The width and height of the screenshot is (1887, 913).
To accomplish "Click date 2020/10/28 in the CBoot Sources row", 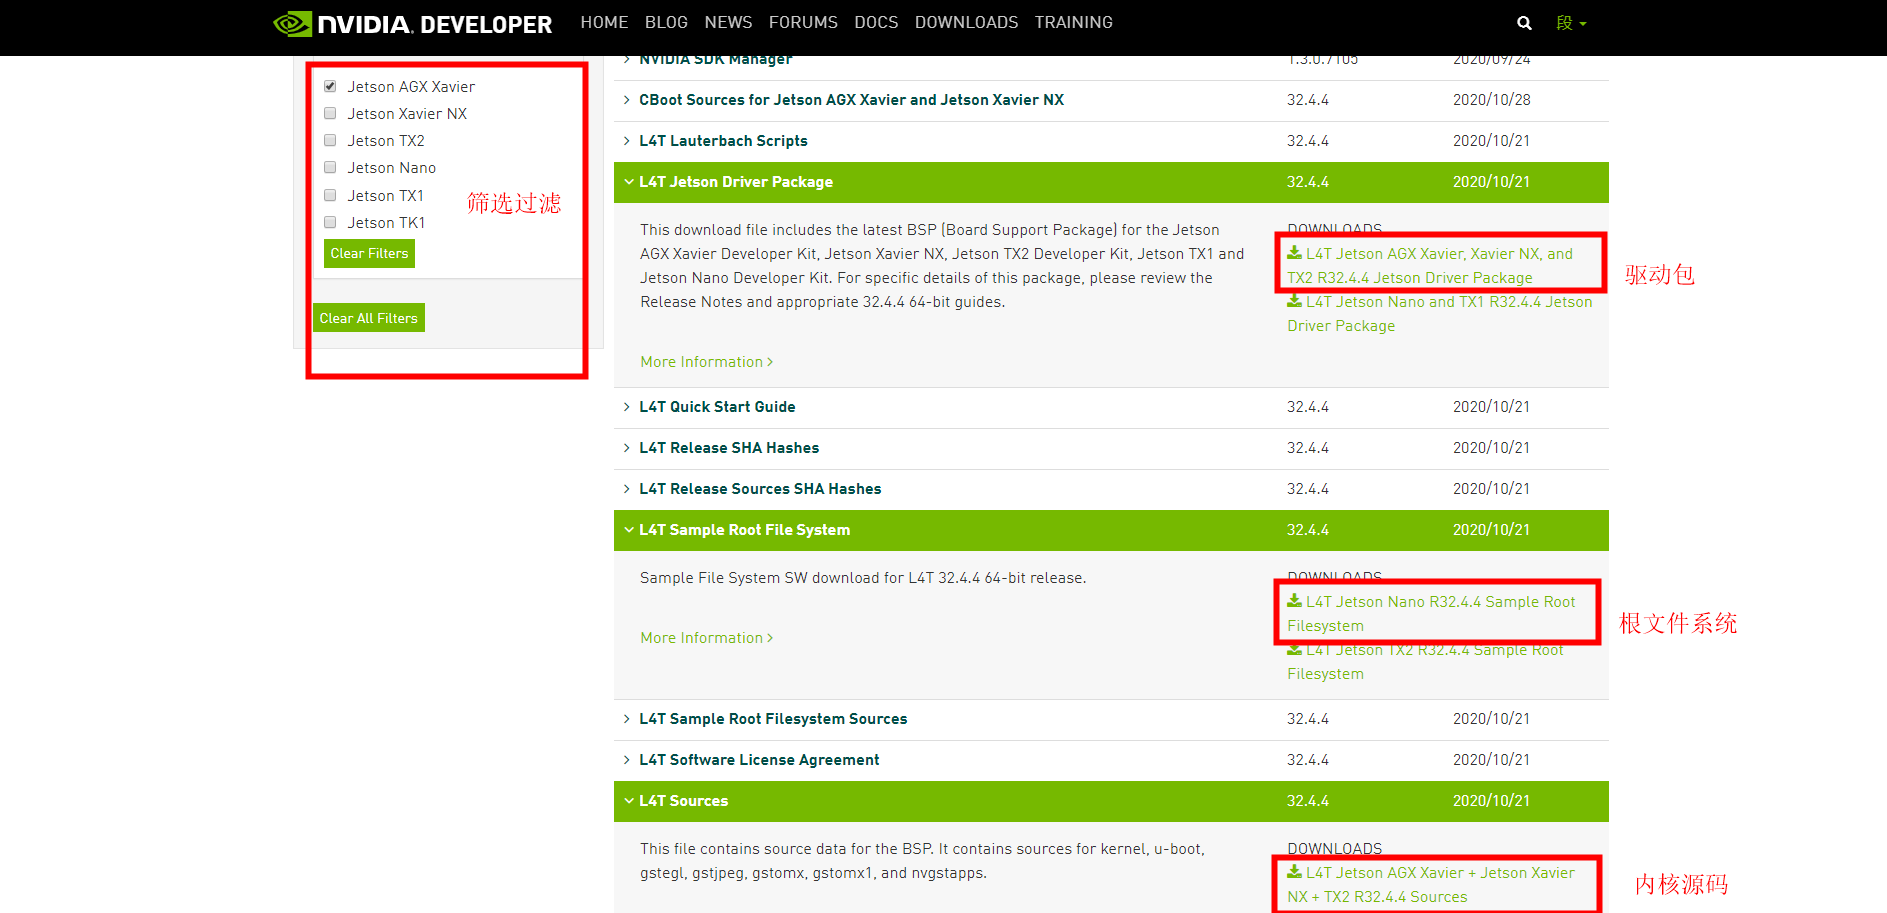I will pyautogui.click(x=1491, y=100).
